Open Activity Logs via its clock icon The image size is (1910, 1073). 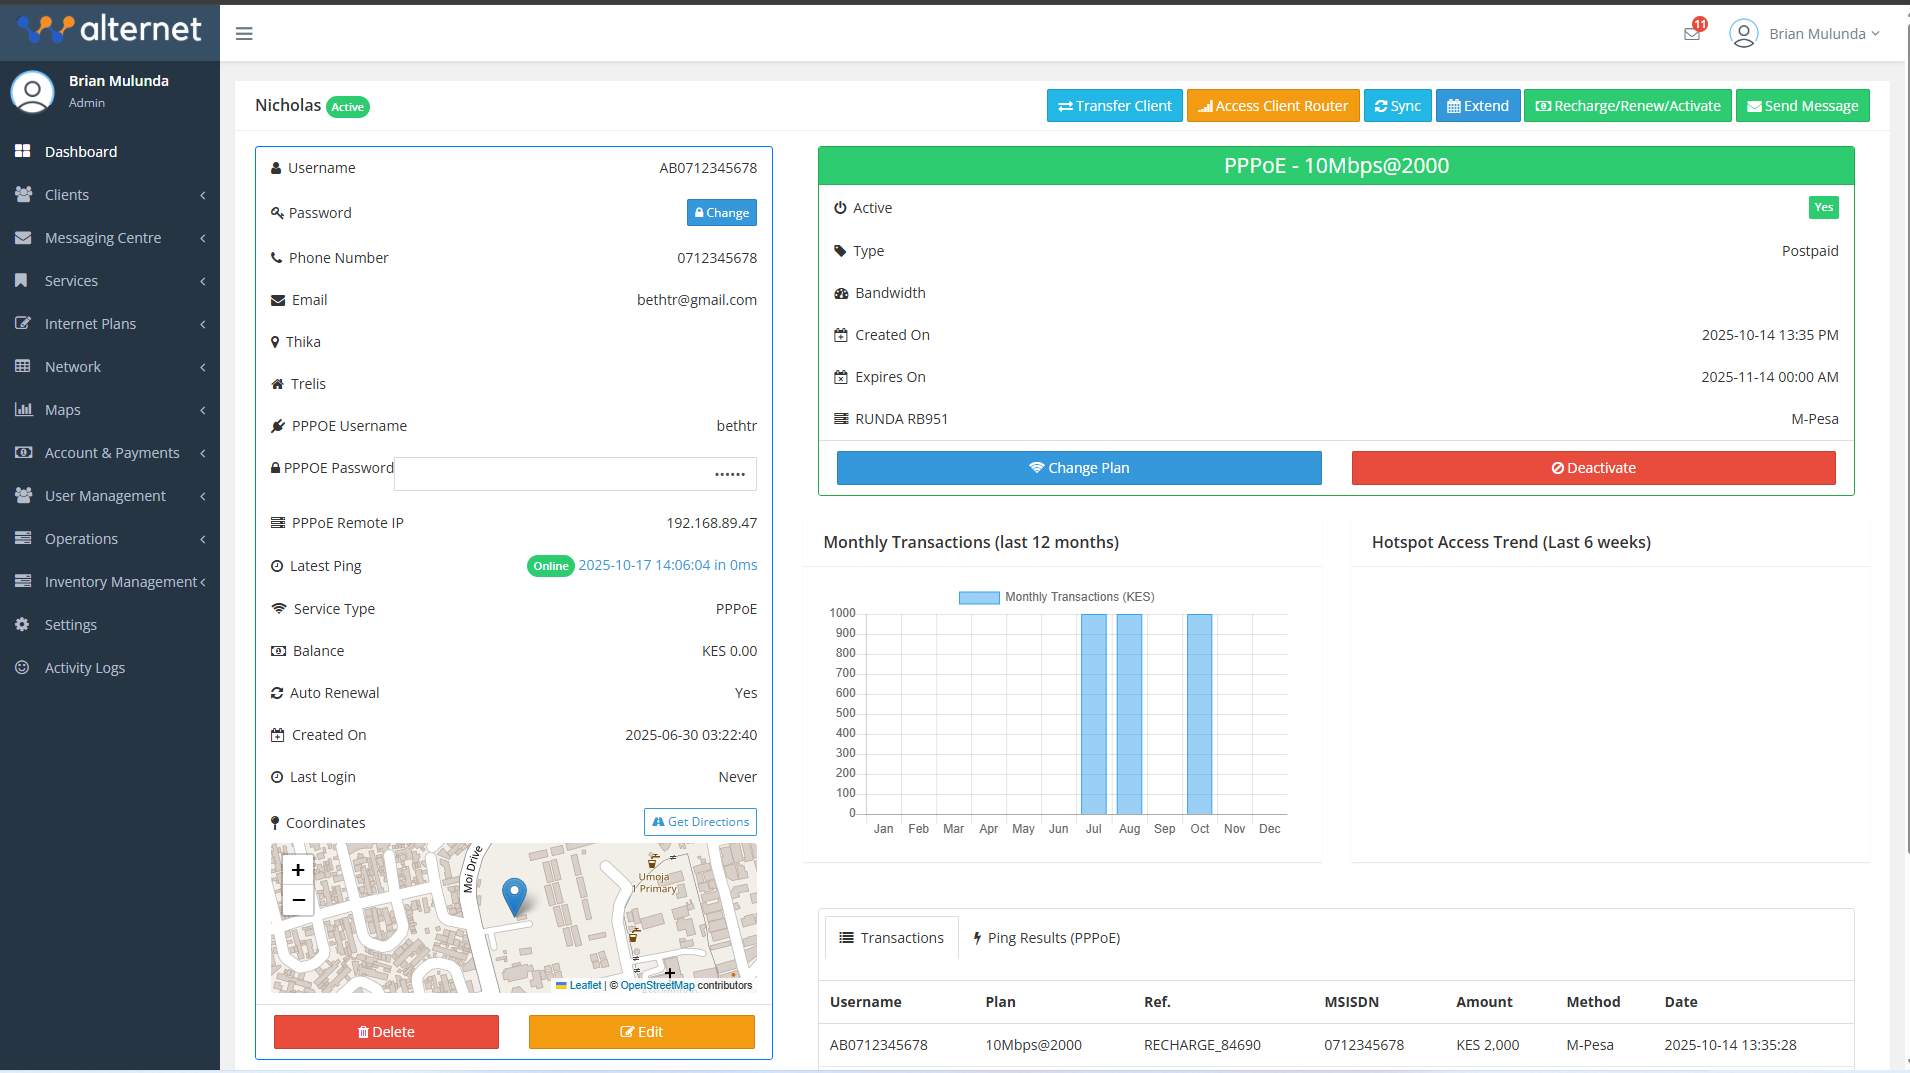pos(22,667)
